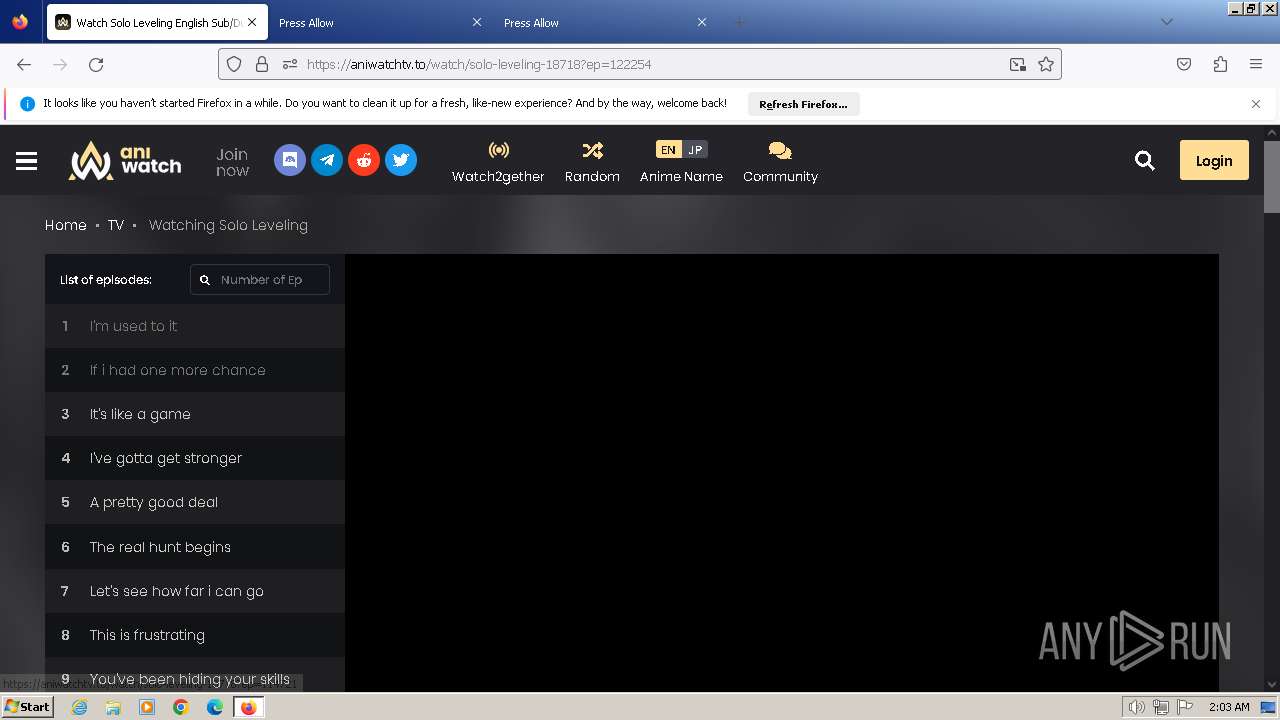Launch Internet Explorer from the taskbar
Viewport: 1280px width, 720px height.
coord(80,707)
